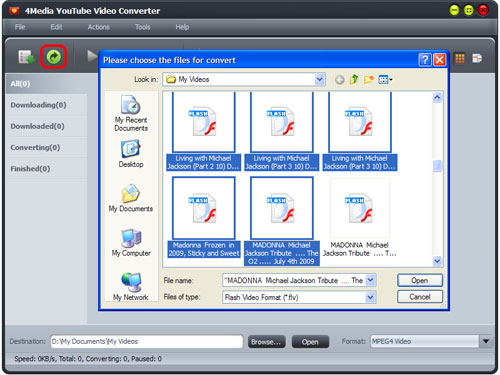The height and width of the screenshot is (375, 500).
Task: Open My Recent Documents place
Action: 131,113
